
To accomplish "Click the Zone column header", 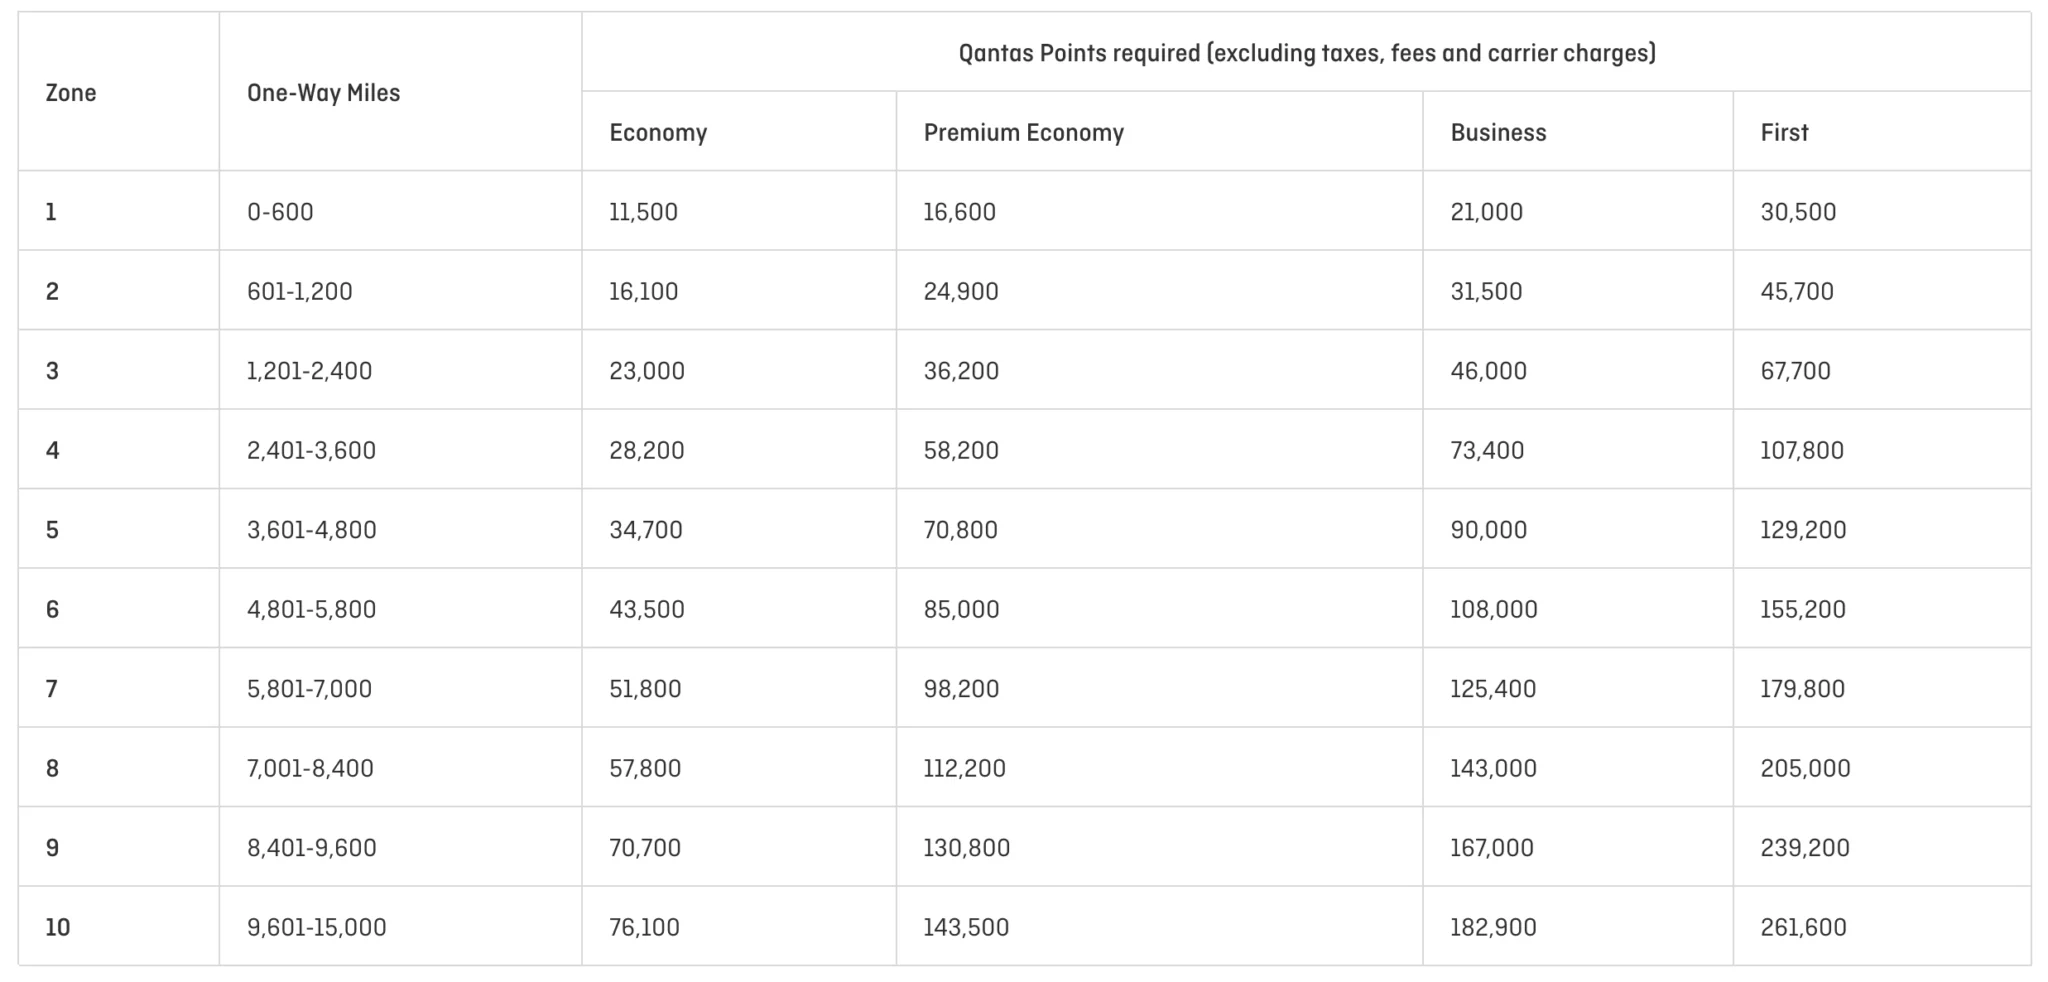I will point(71,93).
